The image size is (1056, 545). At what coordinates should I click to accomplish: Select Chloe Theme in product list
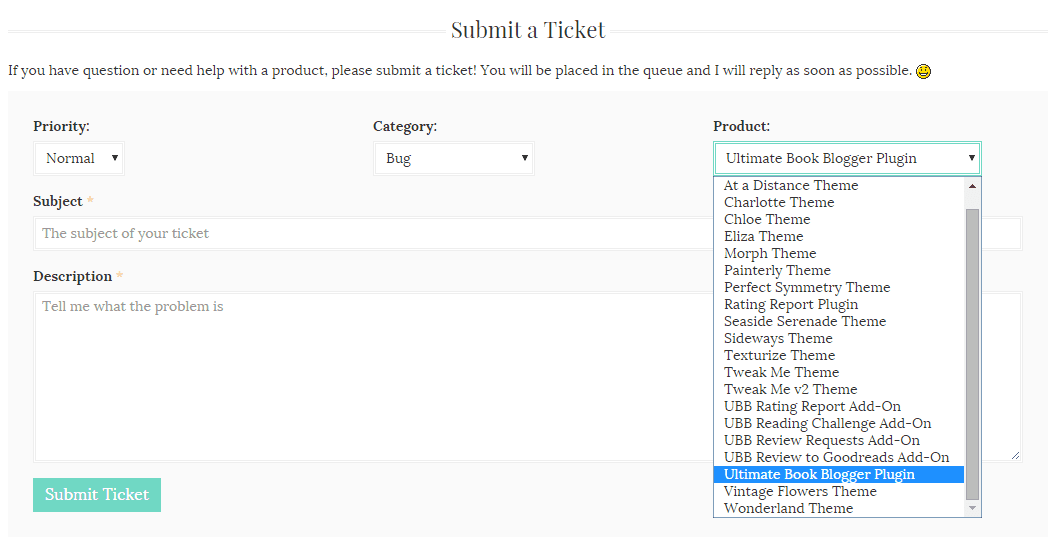[767, 219]
